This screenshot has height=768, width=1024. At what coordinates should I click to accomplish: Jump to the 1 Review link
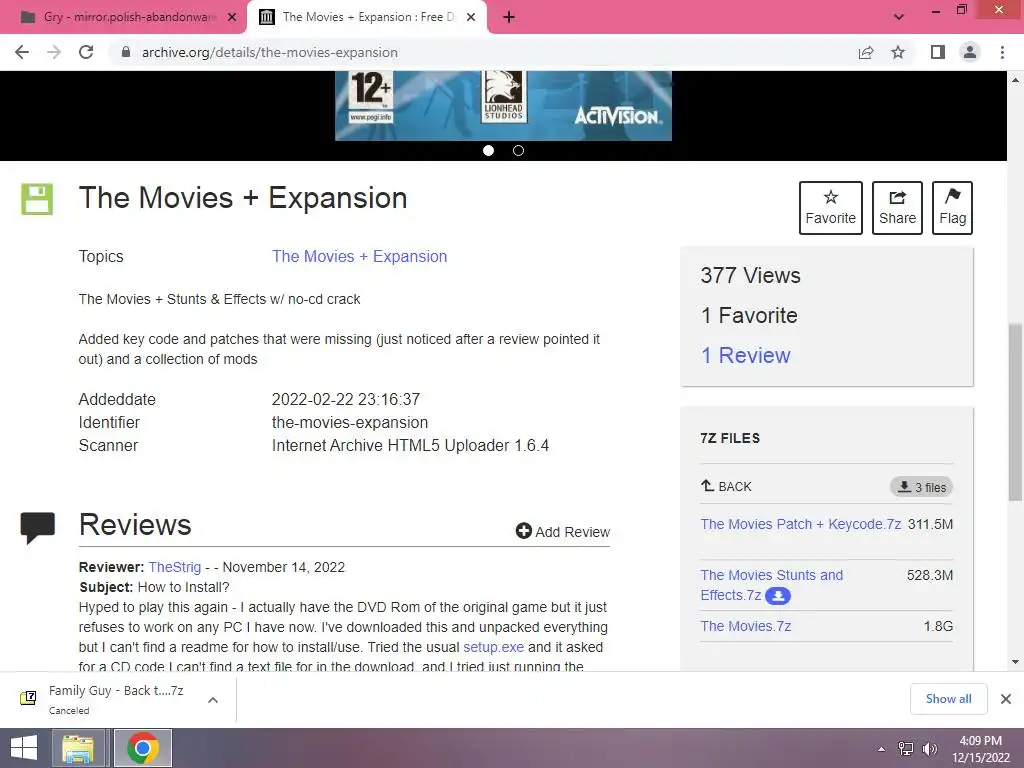click(745, 355)
